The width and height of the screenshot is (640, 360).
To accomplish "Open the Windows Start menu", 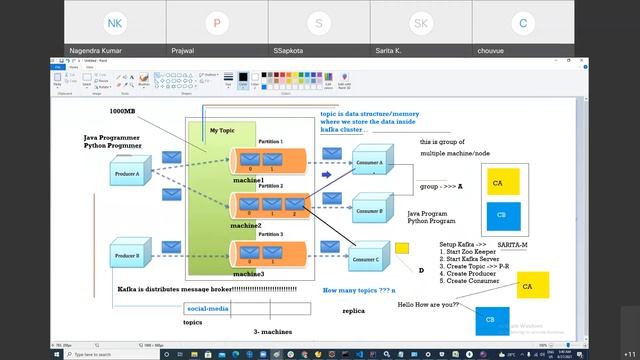I will [57, 354].
